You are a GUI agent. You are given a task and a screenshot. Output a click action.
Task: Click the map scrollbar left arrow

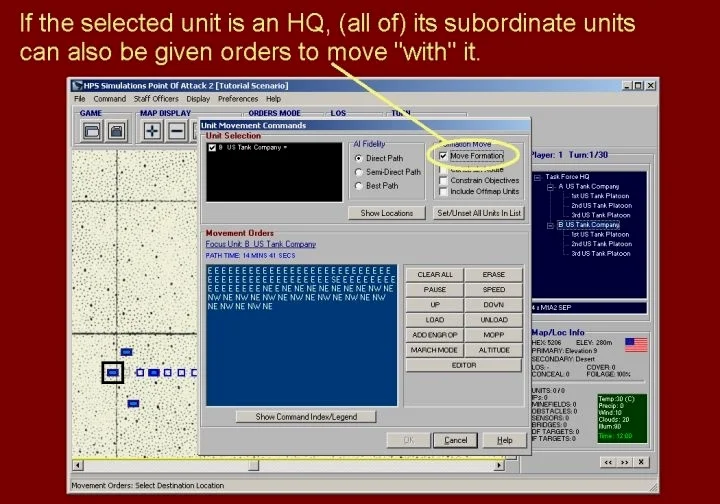[78, 465]
